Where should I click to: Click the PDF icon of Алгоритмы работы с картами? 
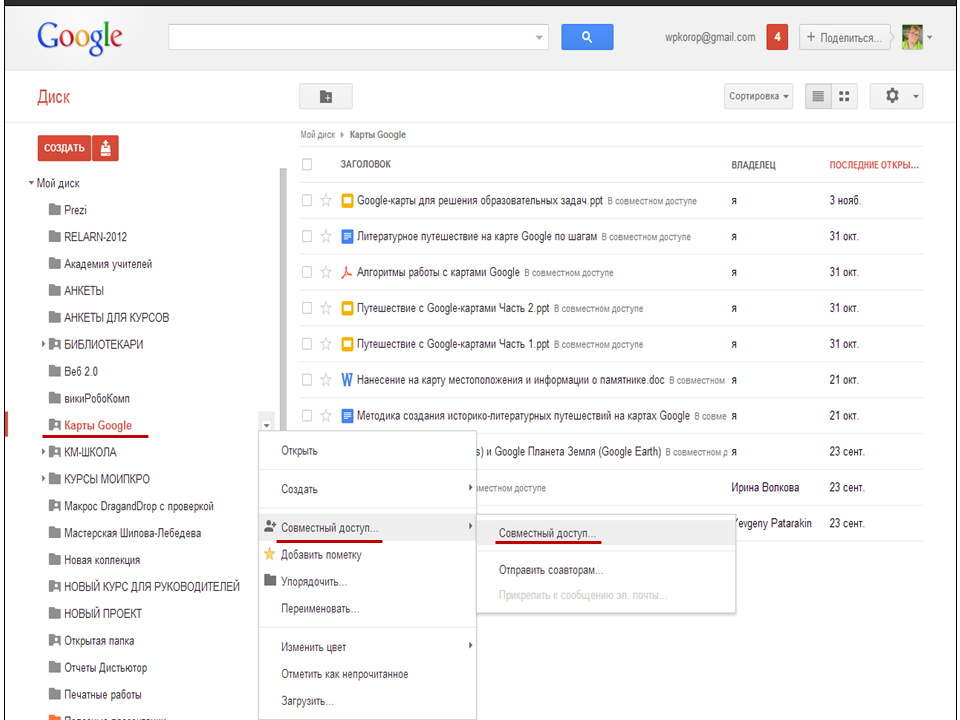point(347,272)
